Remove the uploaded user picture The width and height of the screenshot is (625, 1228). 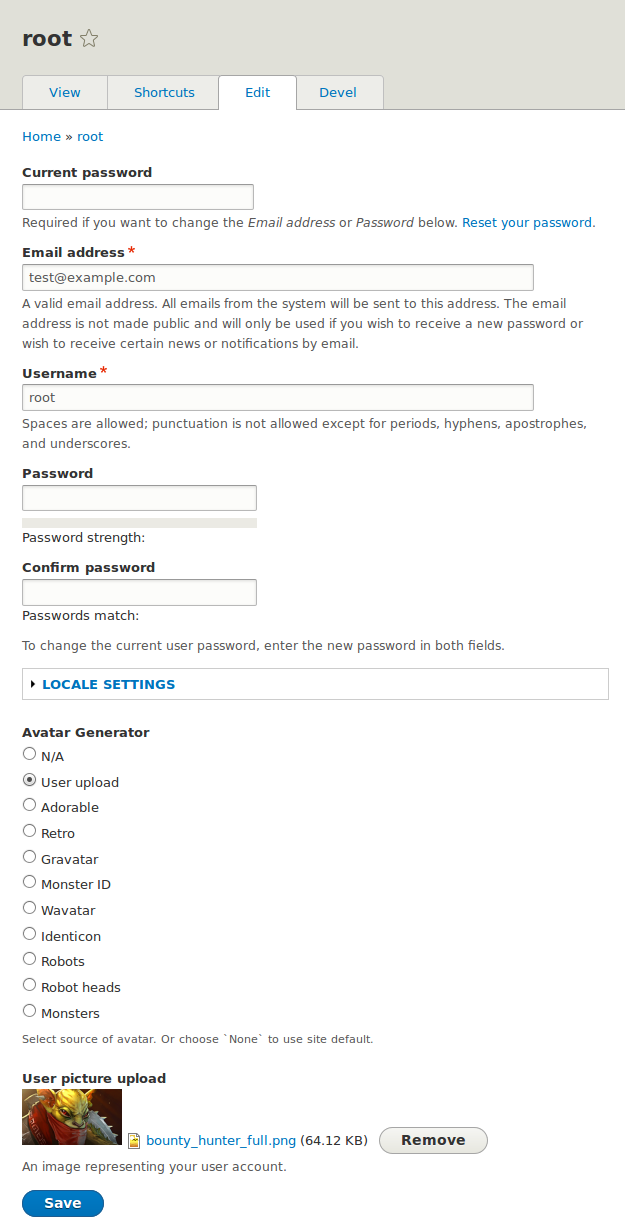point(433,1140)
